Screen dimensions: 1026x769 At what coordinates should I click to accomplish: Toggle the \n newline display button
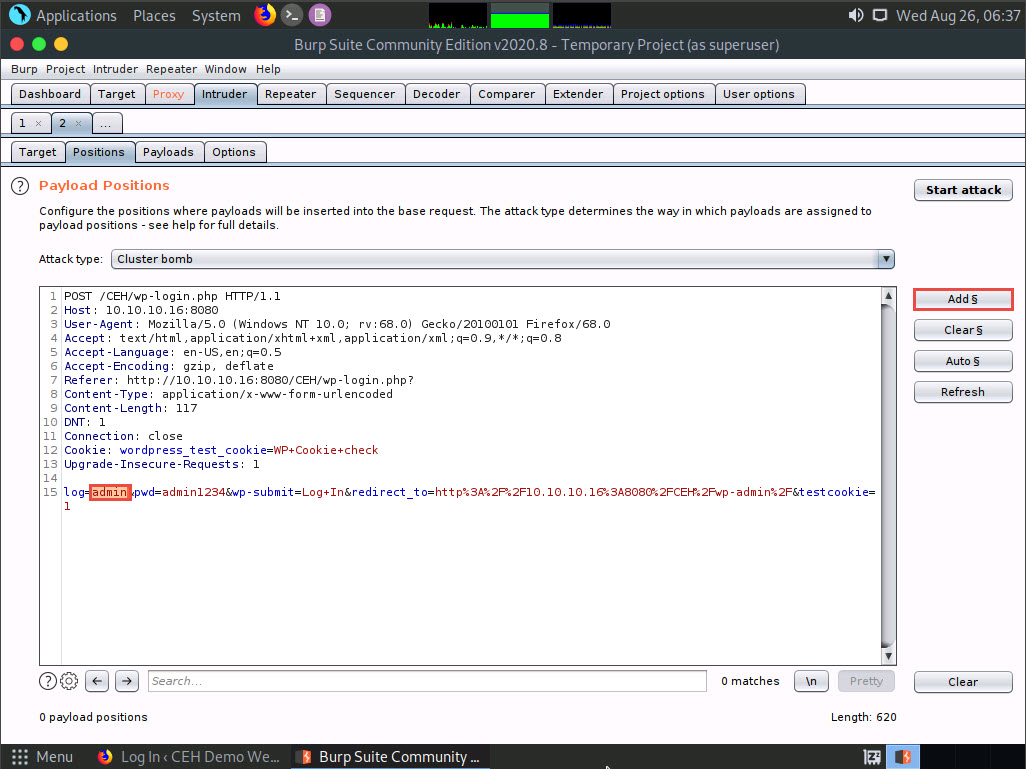click(811, 681)
